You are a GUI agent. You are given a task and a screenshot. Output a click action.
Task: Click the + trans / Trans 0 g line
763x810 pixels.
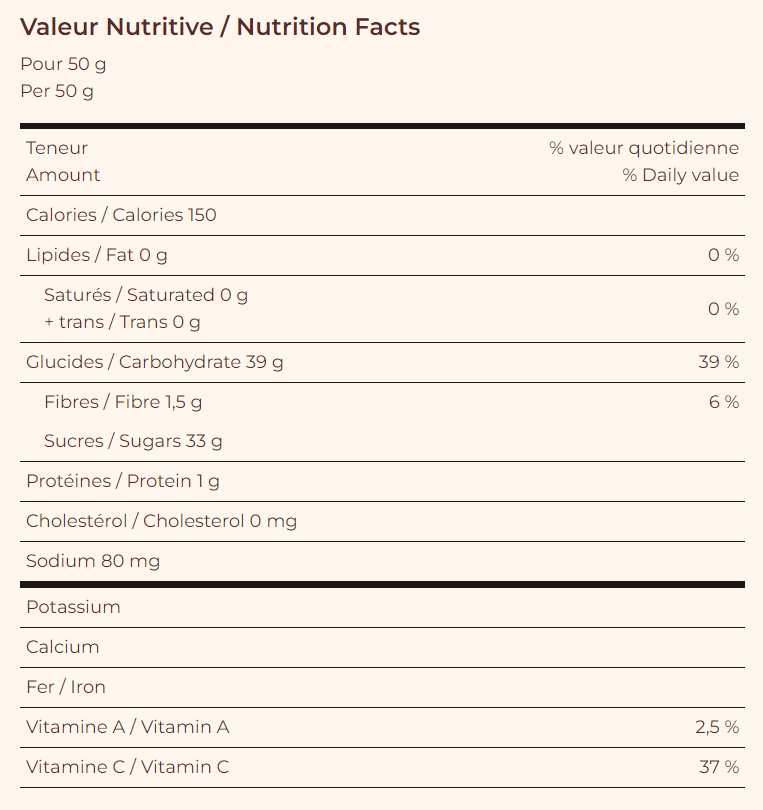(x=122, y=322)
